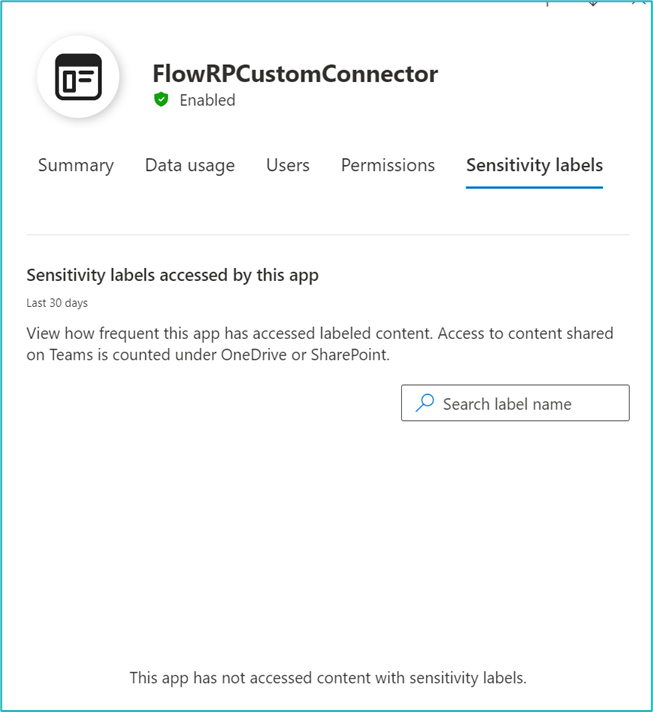Click the no sensitivity labels accessed message
Viewport: 653px width, 712px height.
tap(328, 678)
